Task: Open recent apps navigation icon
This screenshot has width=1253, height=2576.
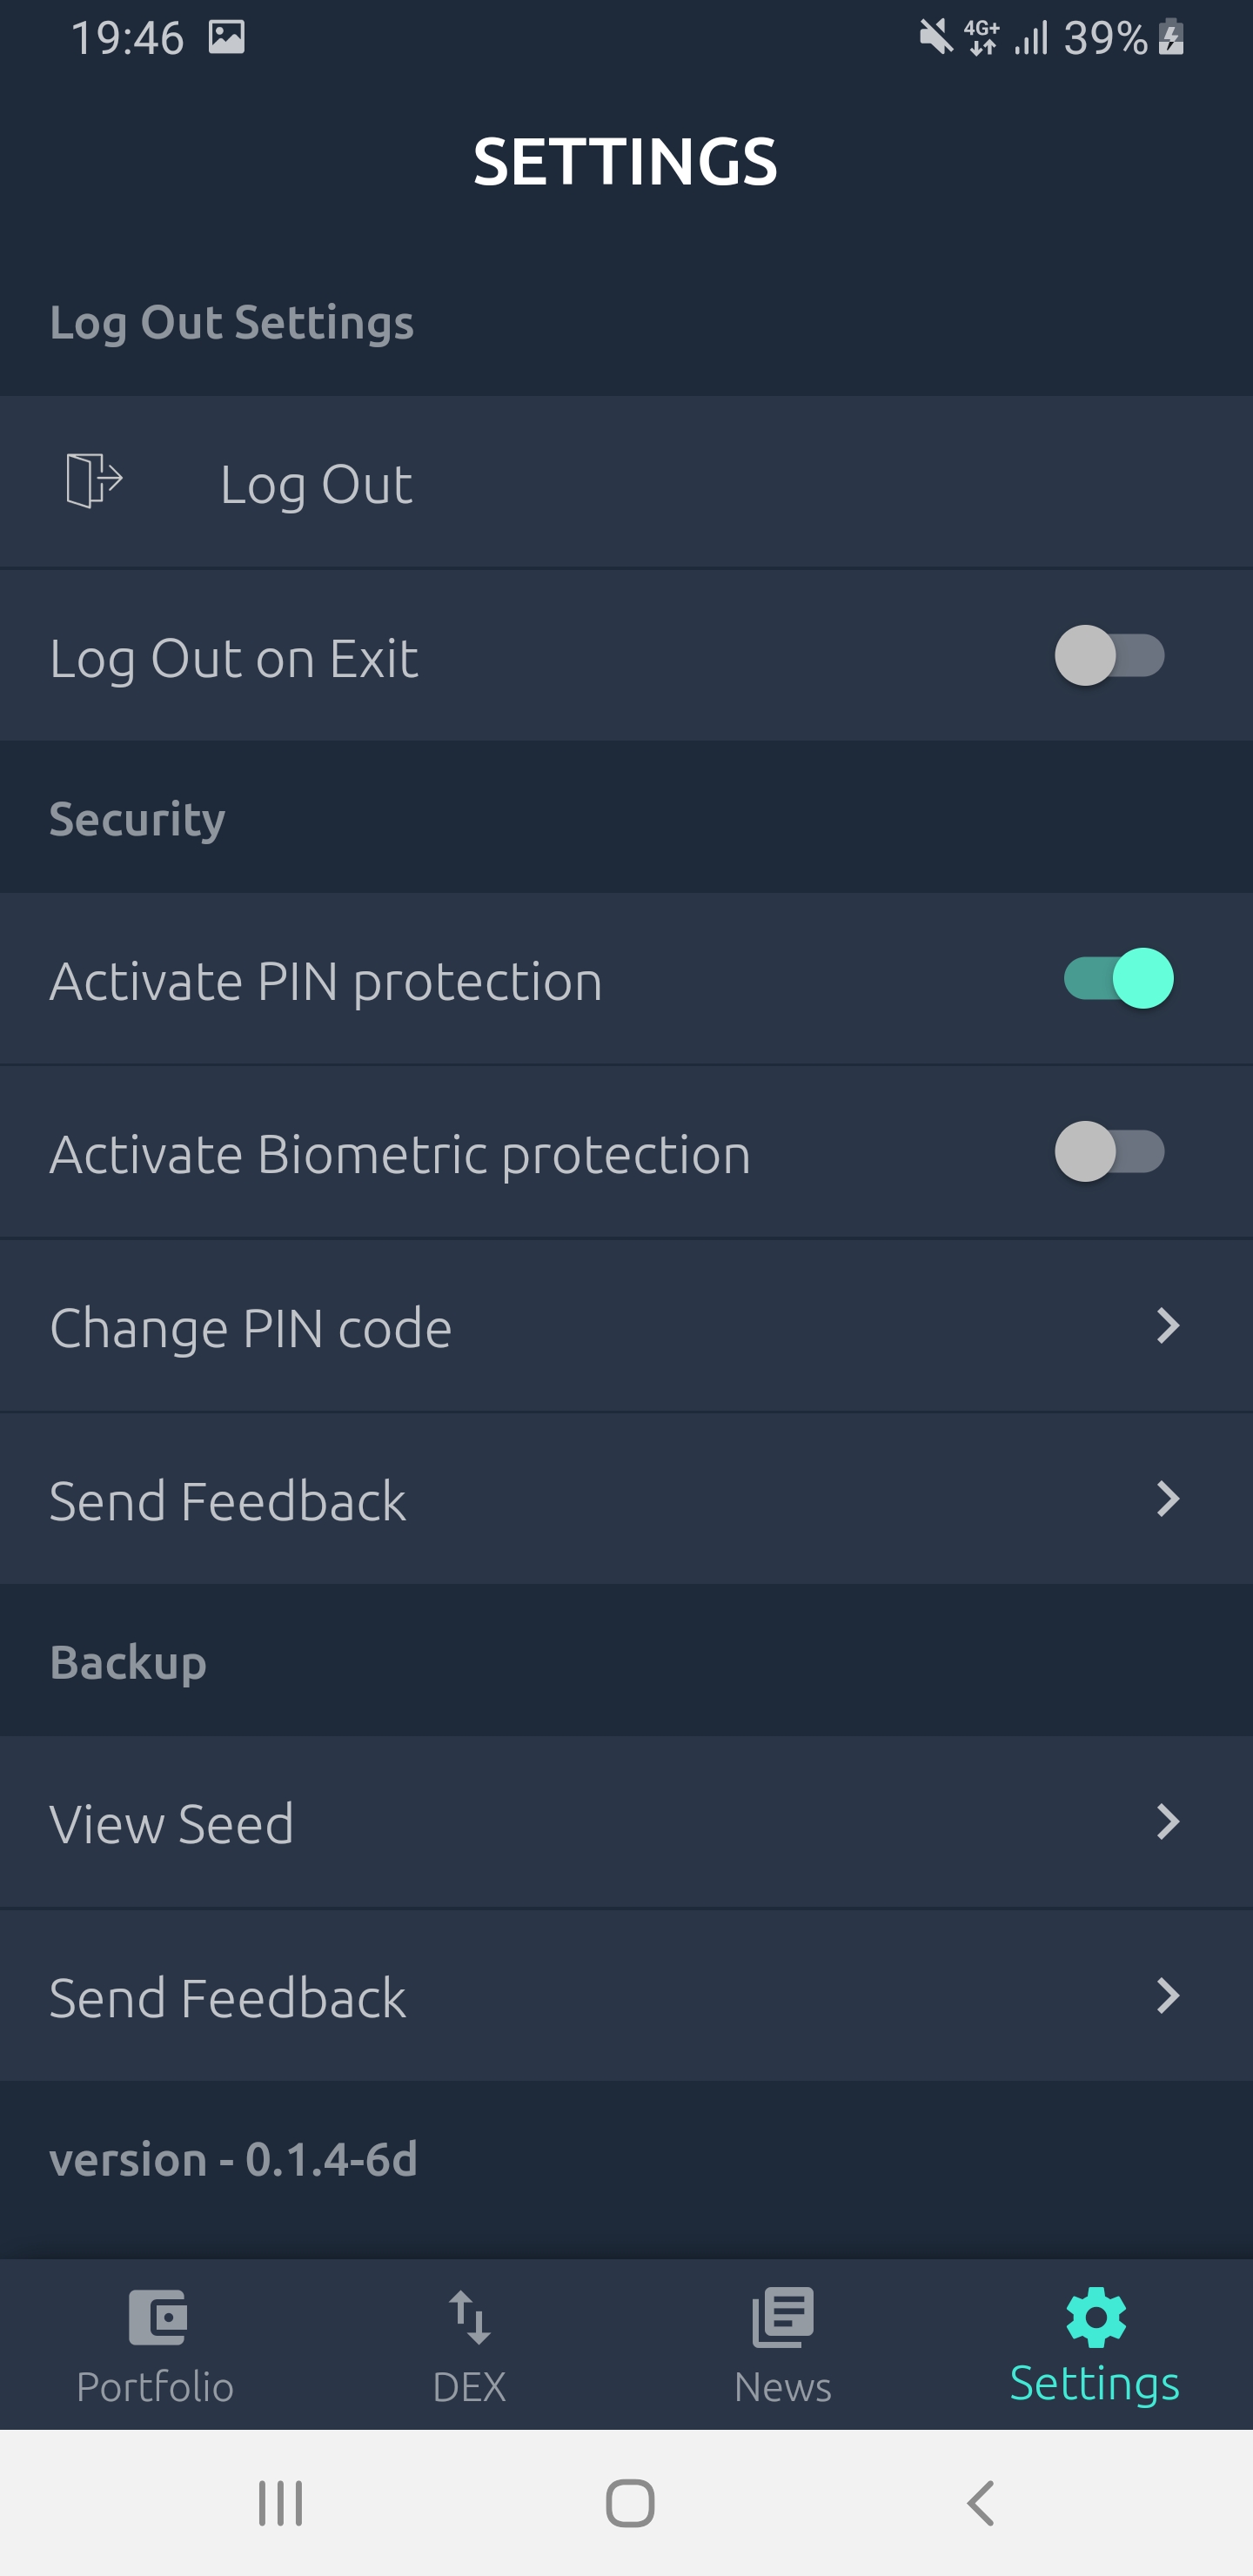Action: tap(280, 2503)
